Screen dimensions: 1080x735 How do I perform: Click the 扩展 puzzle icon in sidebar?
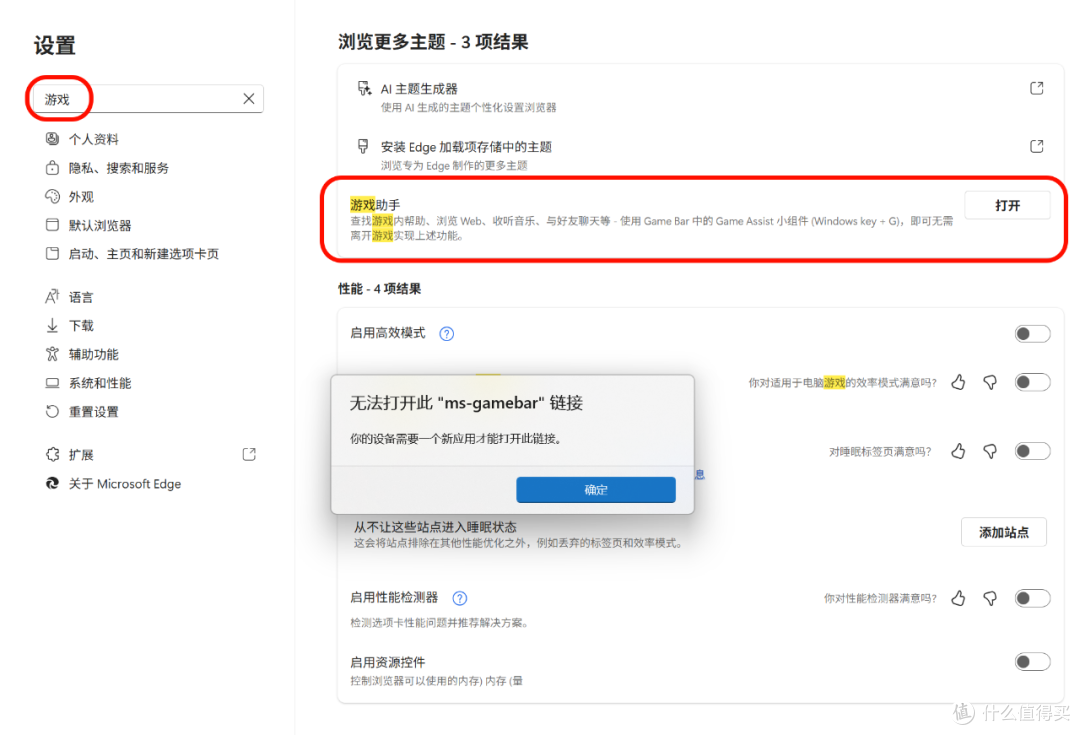coord(52,455)
